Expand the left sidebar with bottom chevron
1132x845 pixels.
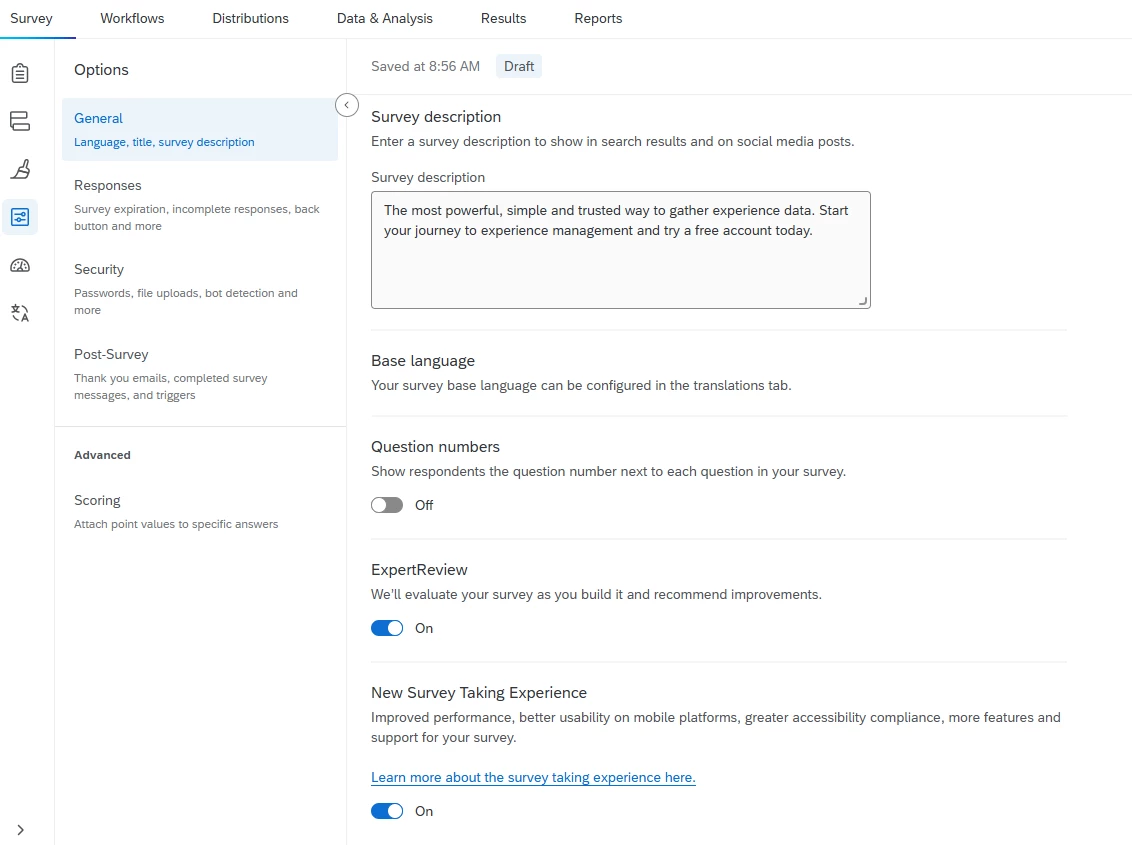click(20, 830)
